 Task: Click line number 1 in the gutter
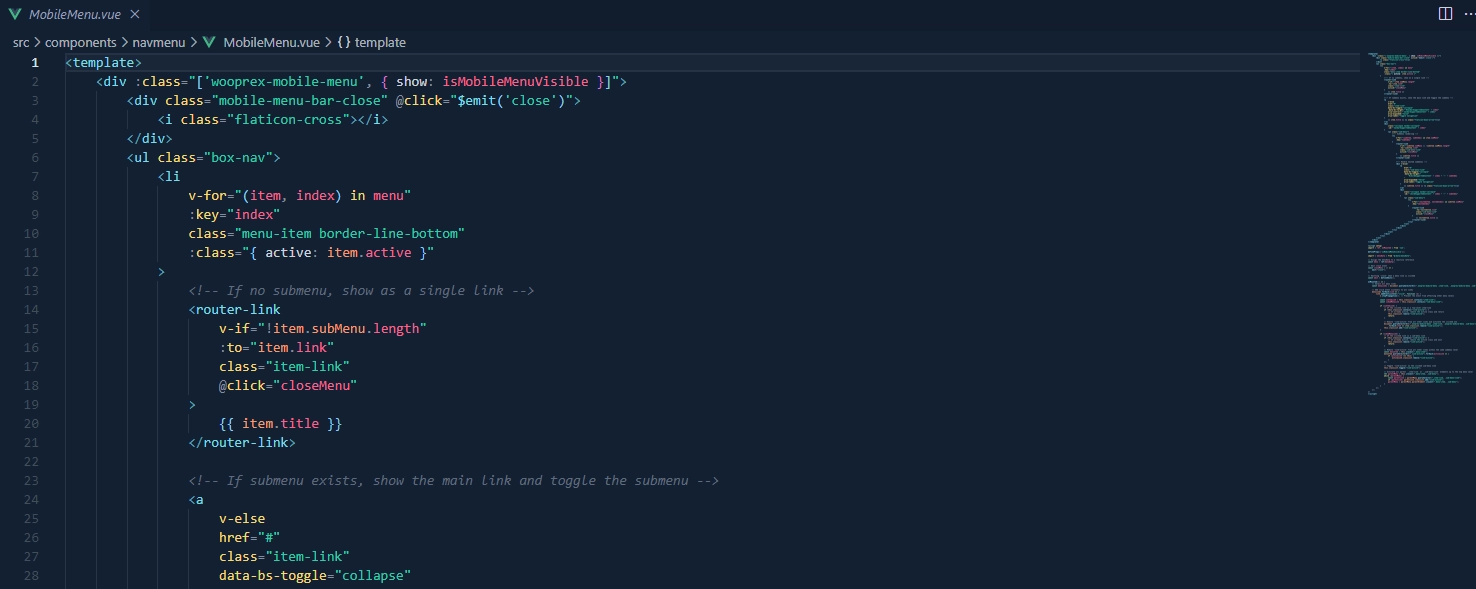(x=34, y=62)
